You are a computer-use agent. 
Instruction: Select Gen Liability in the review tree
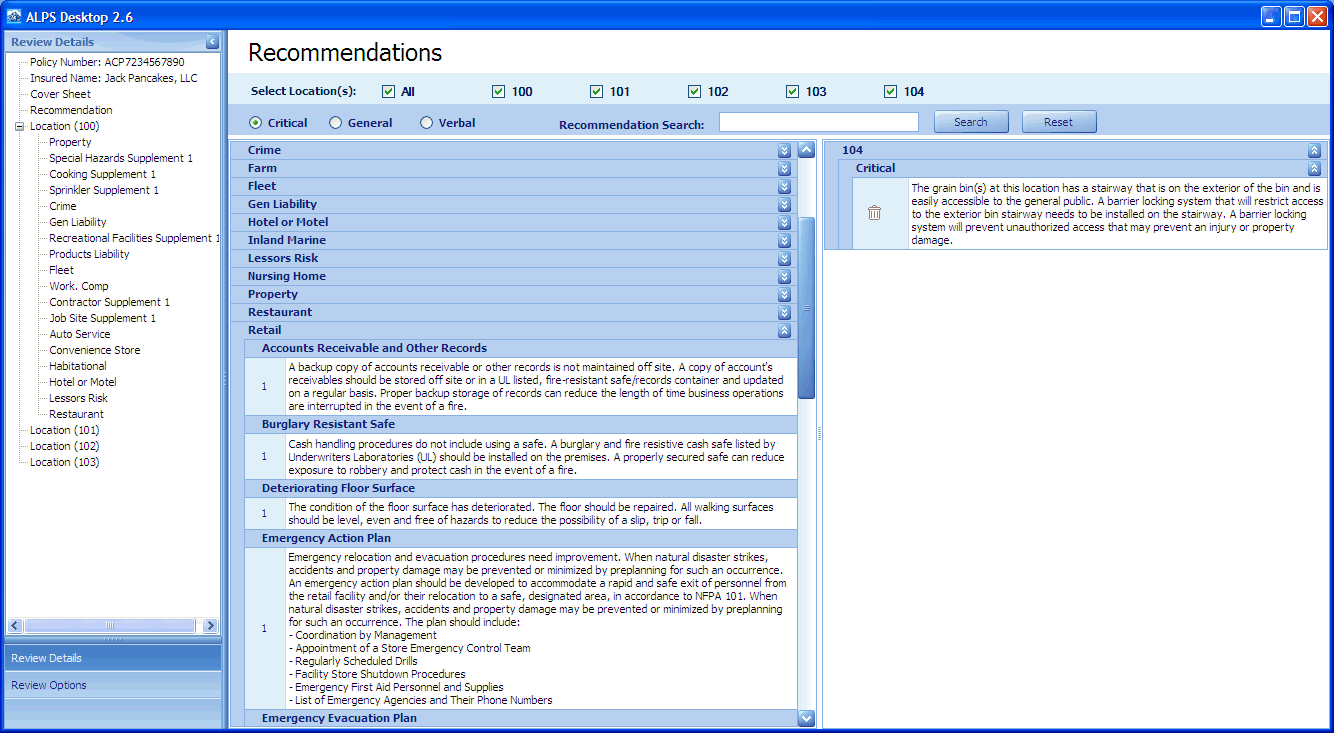[x=78, y=222]
